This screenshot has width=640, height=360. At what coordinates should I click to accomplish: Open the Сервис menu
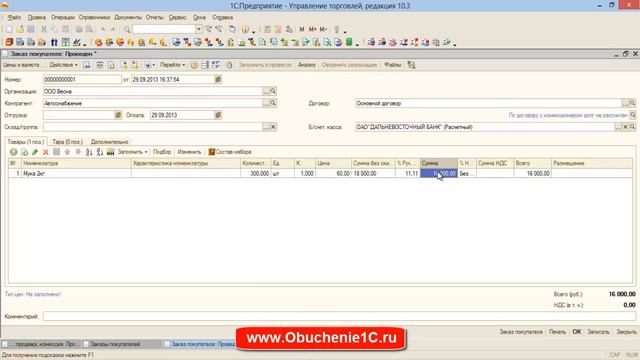click(x=177, y=18)
